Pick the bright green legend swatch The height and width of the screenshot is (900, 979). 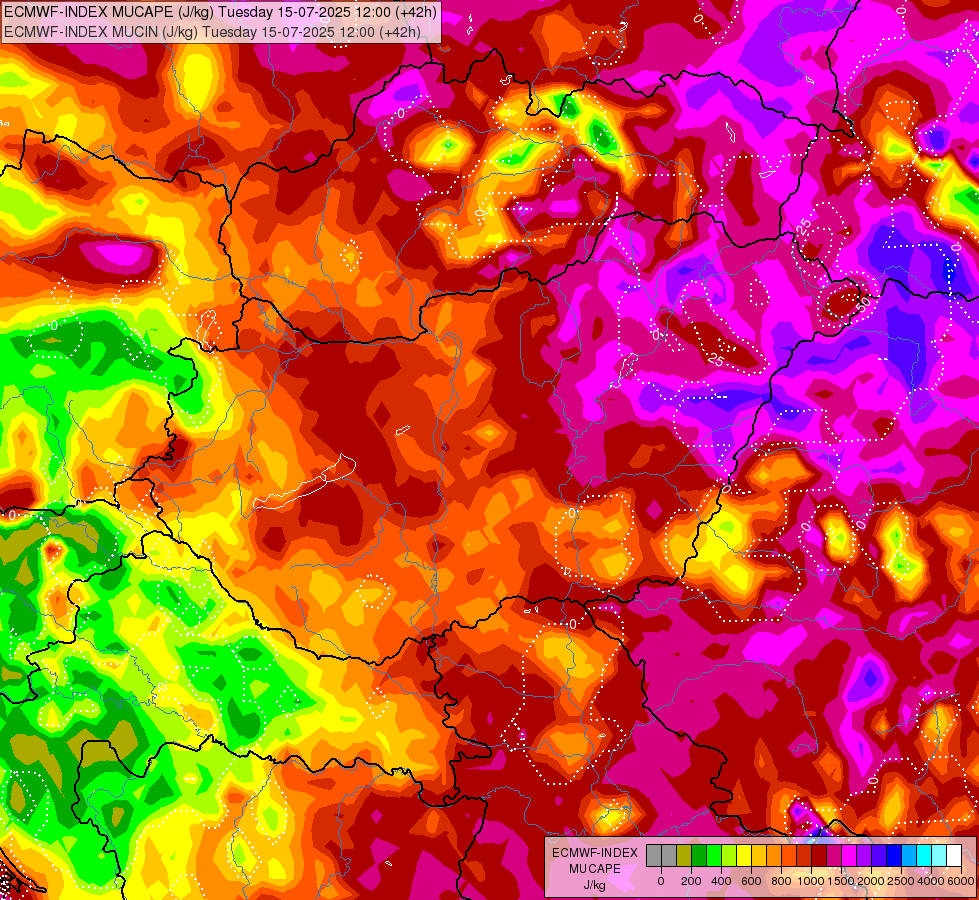pos(714,855)
